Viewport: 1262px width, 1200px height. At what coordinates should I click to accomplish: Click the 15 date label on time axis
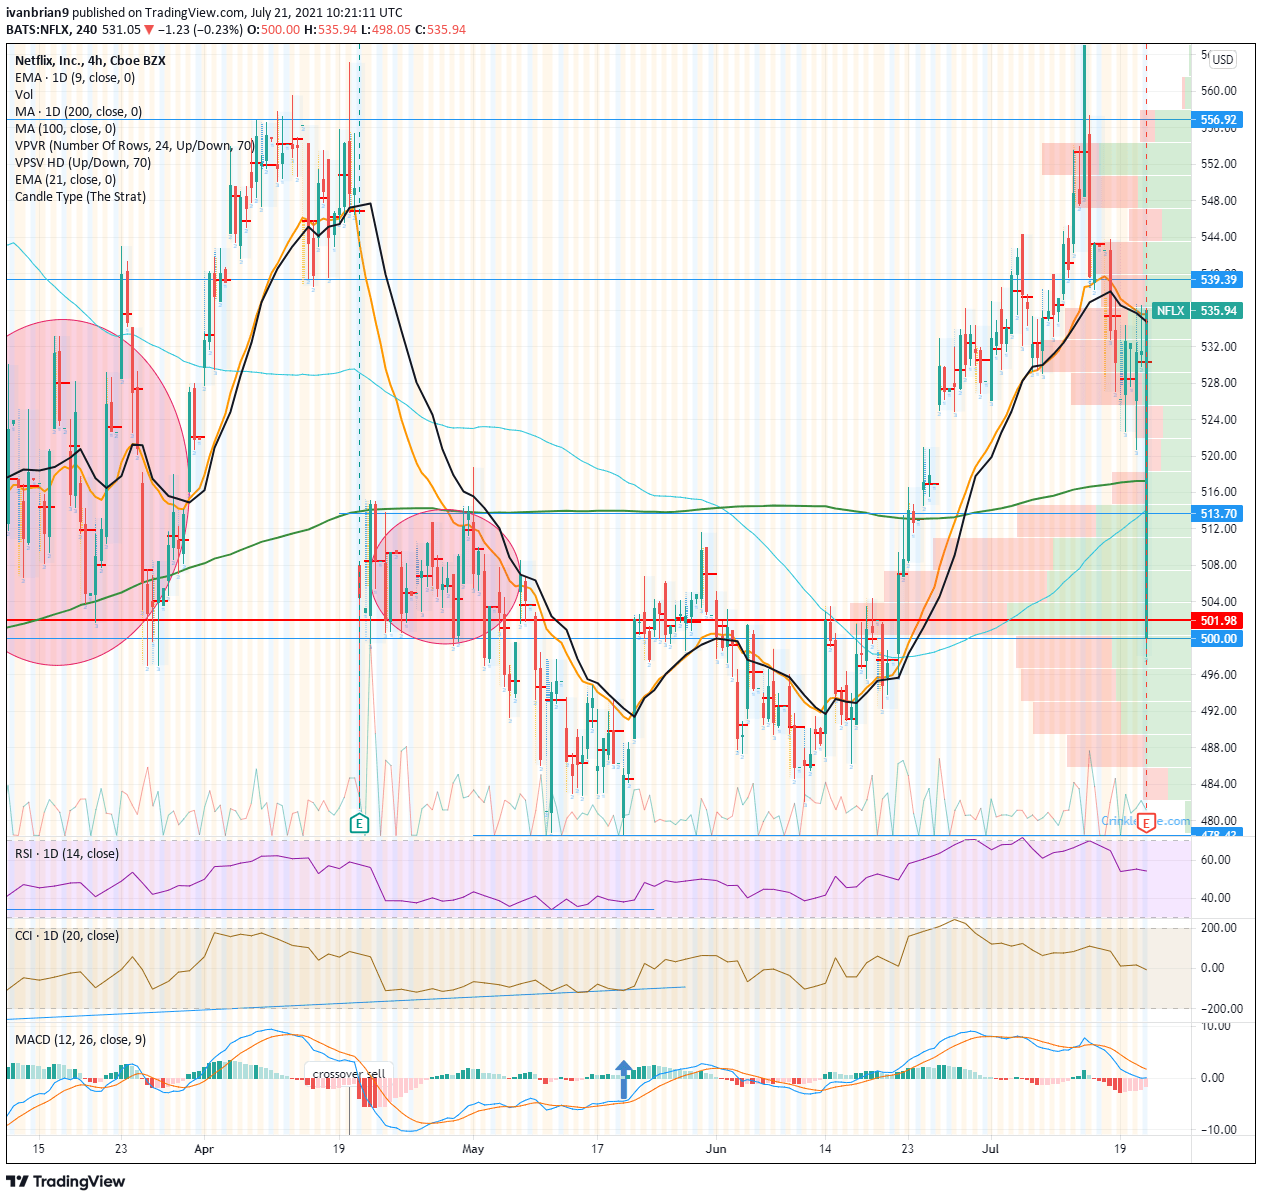tap(38, 1149)
